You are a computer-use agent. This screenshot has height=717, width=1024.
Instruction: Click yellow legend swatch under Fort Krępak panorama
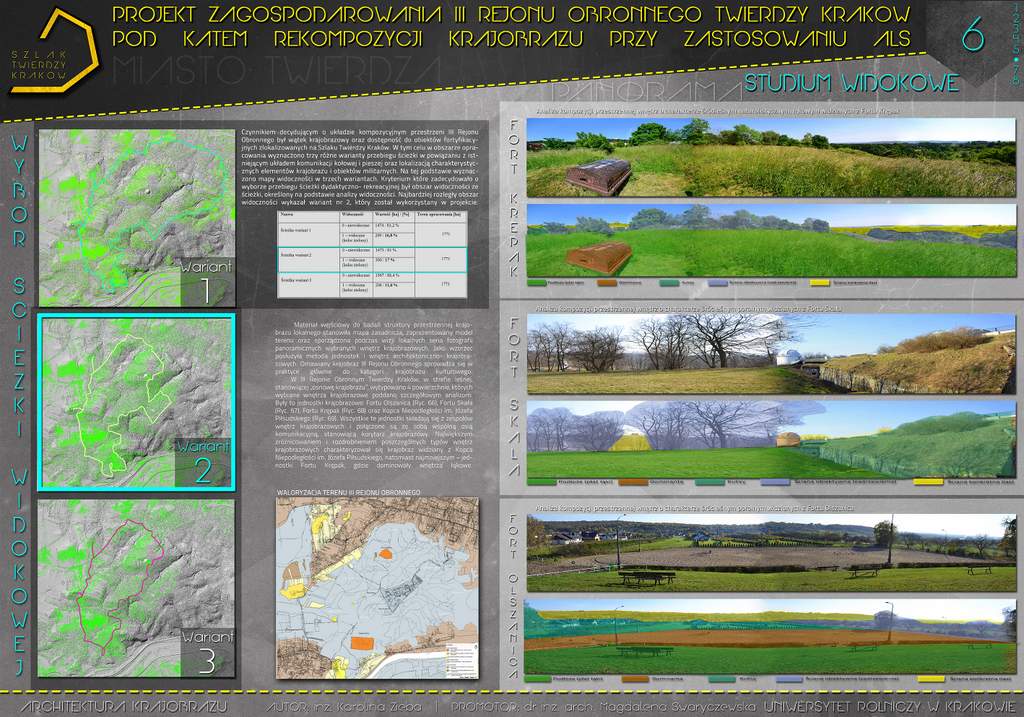click(x=819, y=283)
